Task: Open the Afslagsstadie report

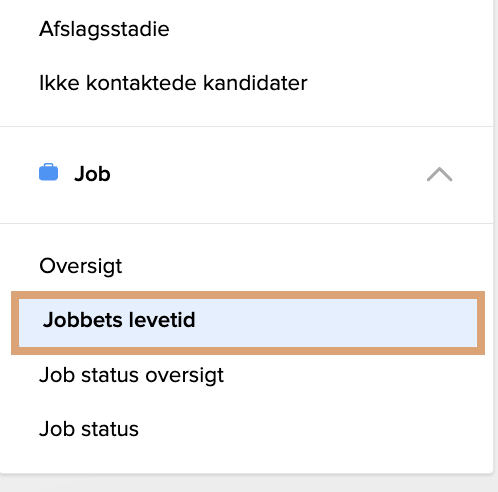Action: point(104,29)
